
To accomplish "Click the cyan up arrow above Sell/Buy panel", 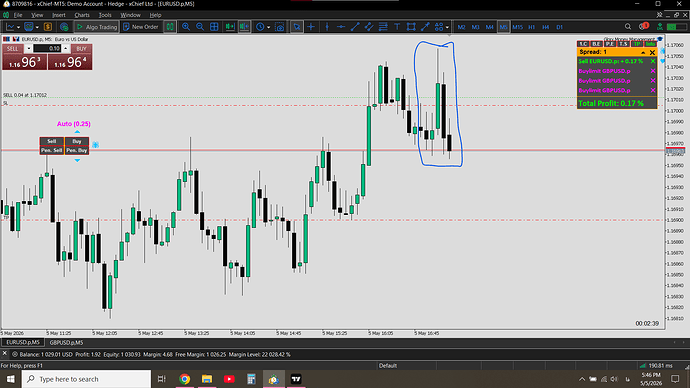I will point(77,132).
